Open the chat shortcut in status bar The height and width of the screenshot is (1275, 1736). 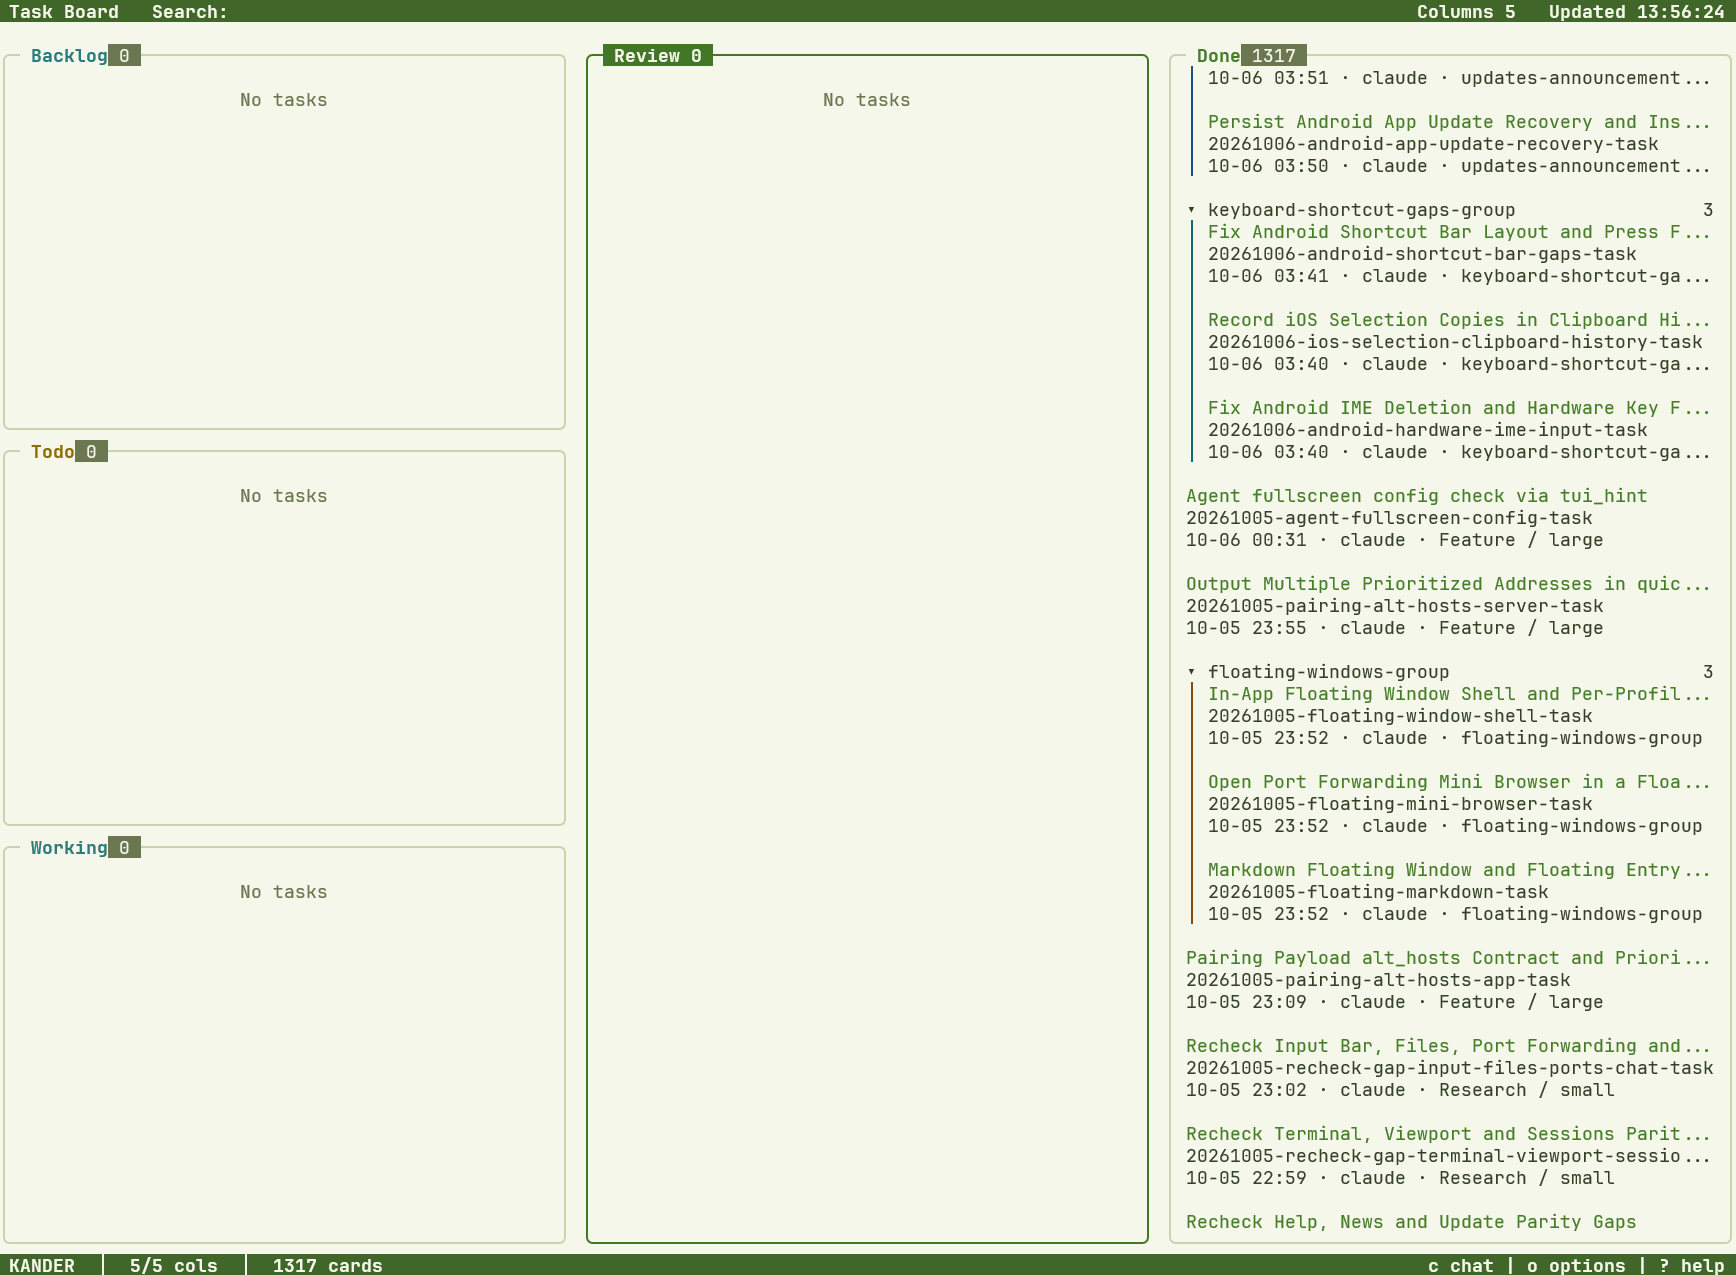1460,1265
